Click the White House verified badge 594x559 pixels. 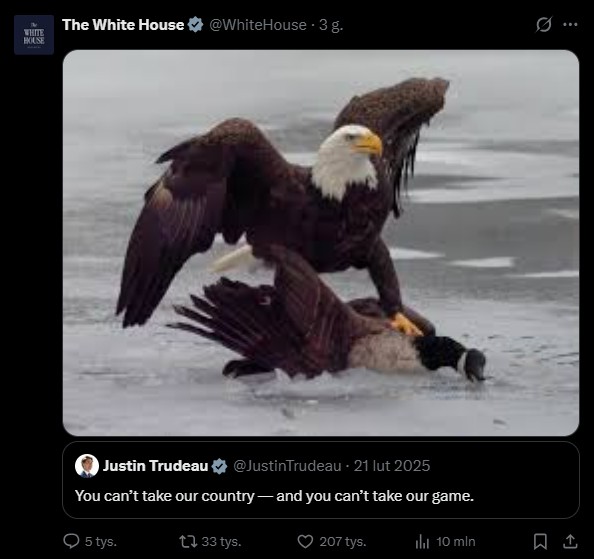195,25
